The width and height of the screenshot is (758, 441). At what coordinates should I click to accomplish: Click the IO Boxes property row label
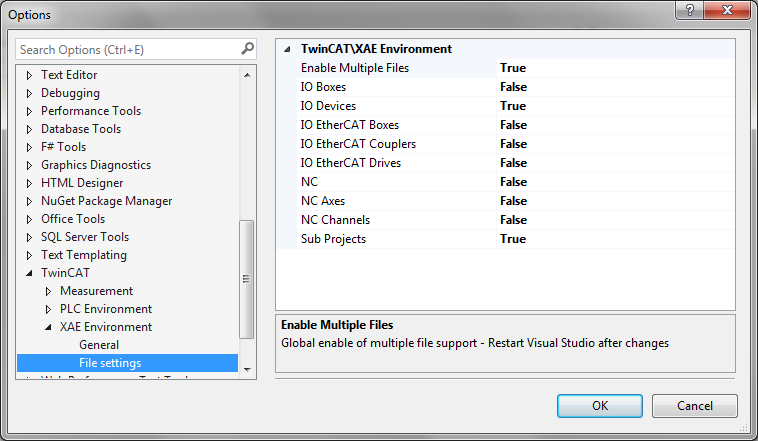323,87
